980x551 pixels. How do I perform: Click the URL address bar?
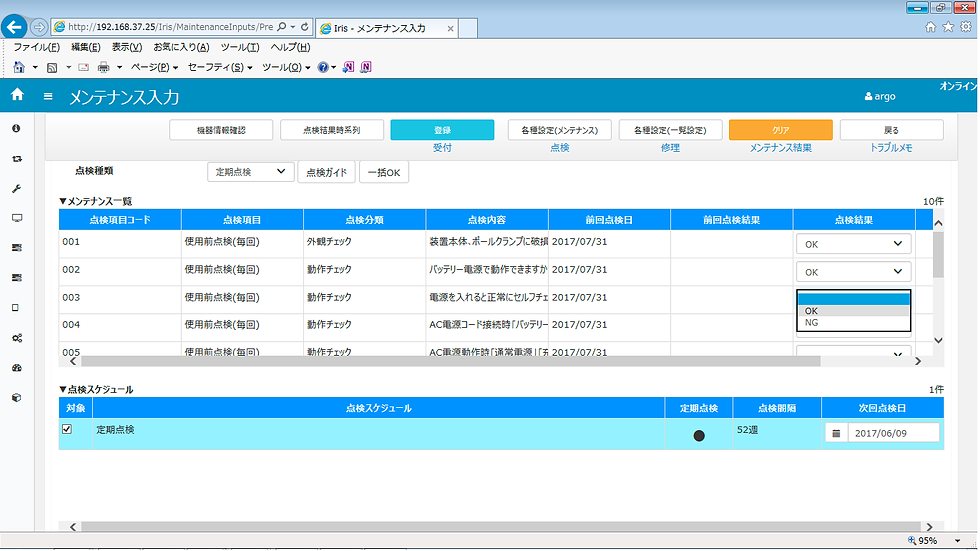tap(169, 27)
